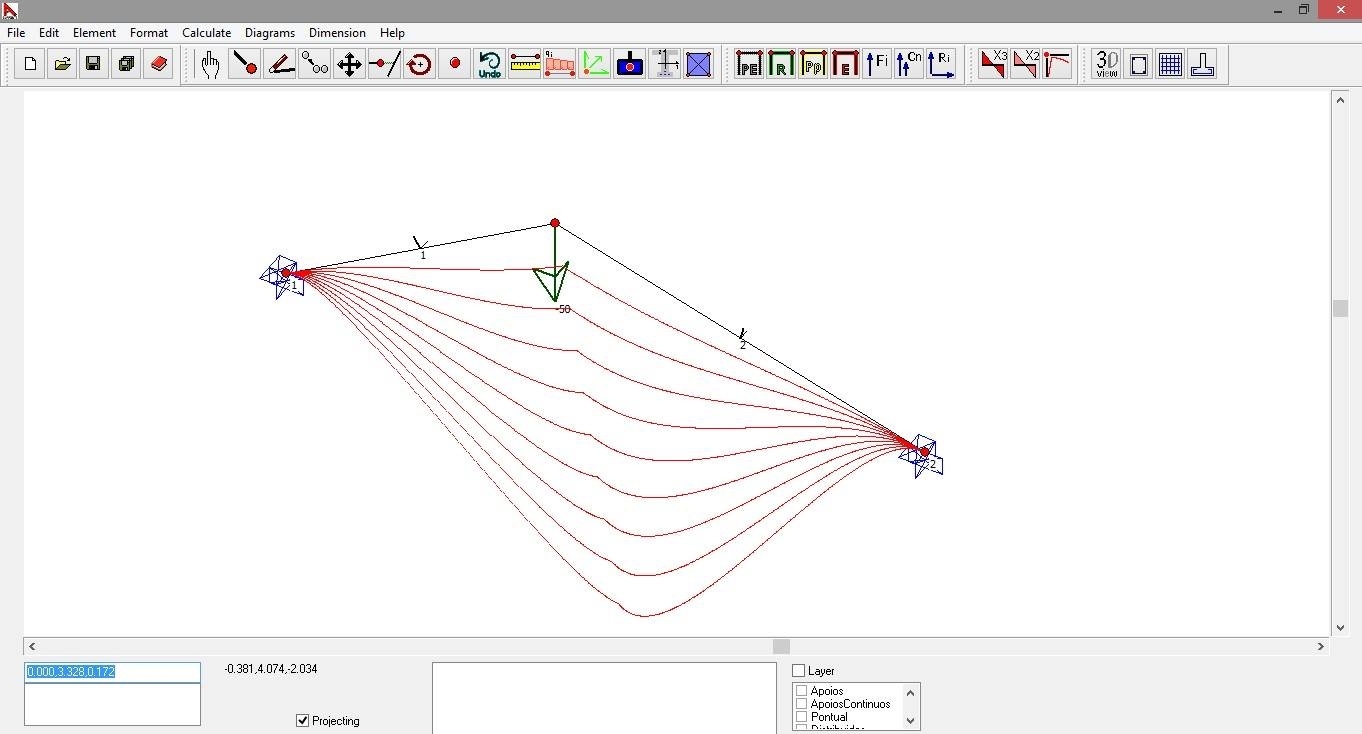
Task: Click the Ri reactions icon
Action: point(941,65)
